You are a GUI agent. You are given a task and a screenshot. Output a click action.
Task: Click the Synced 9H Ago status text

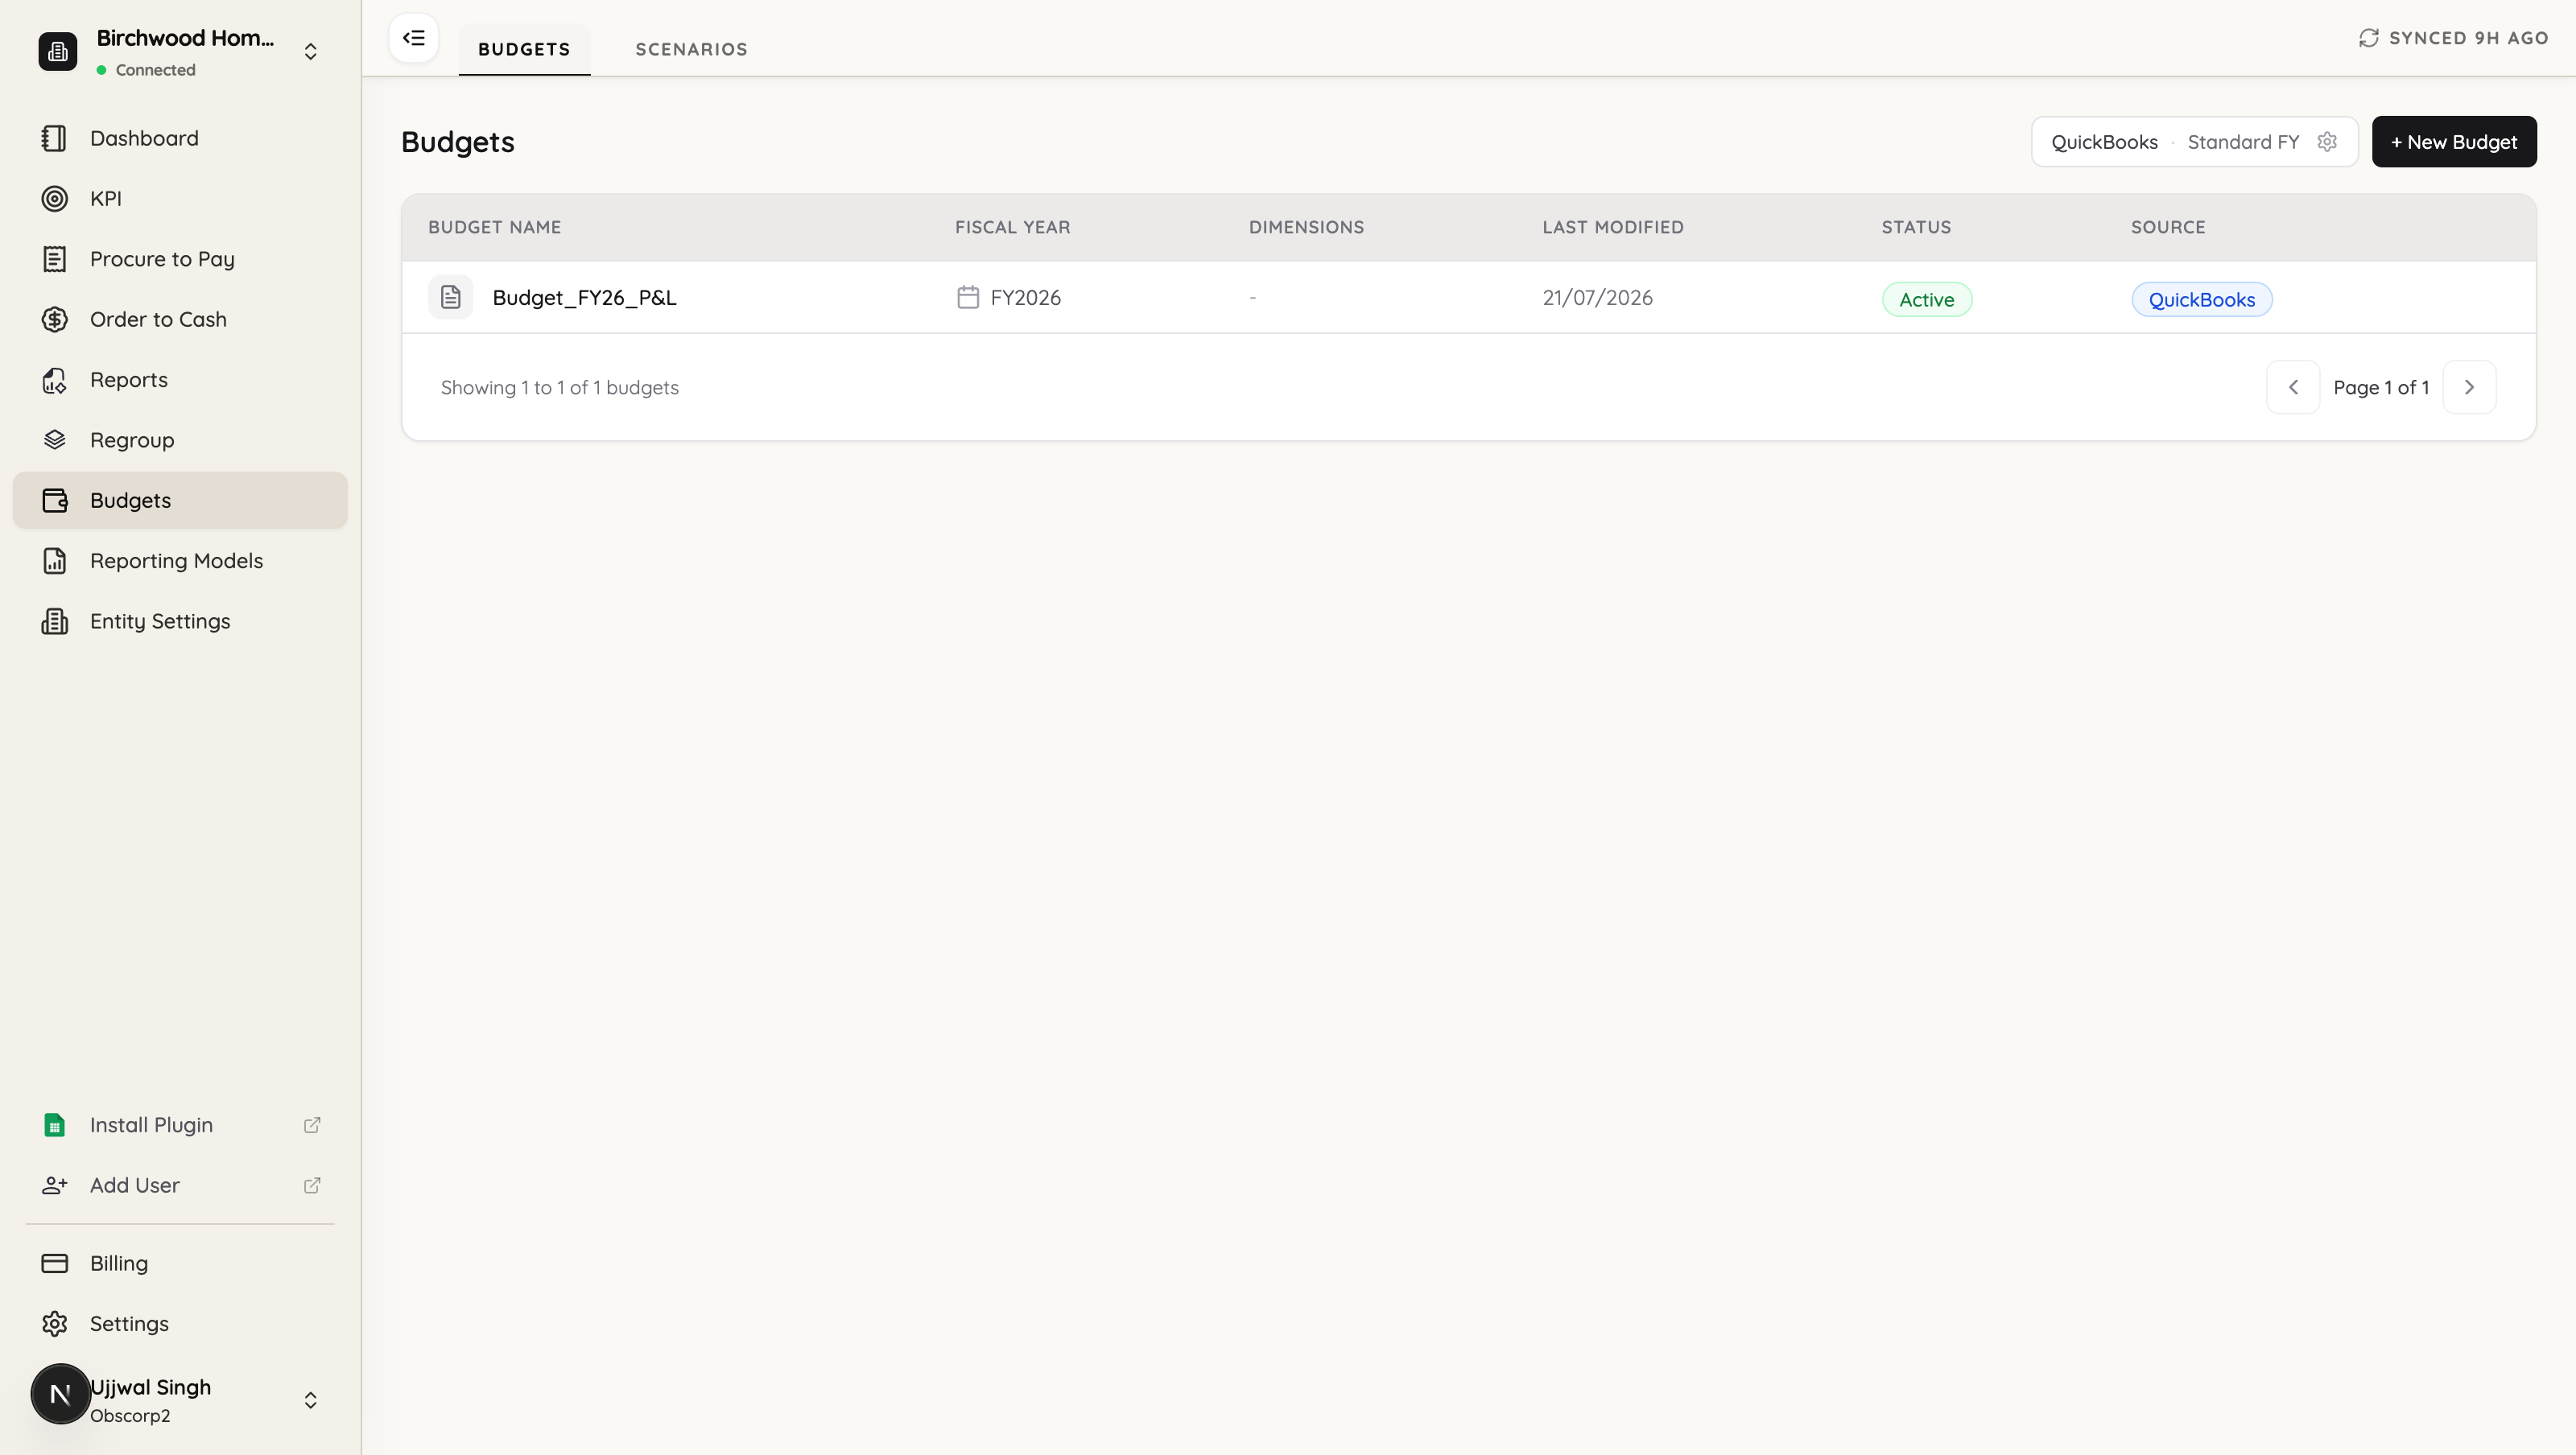(2468, 38)
